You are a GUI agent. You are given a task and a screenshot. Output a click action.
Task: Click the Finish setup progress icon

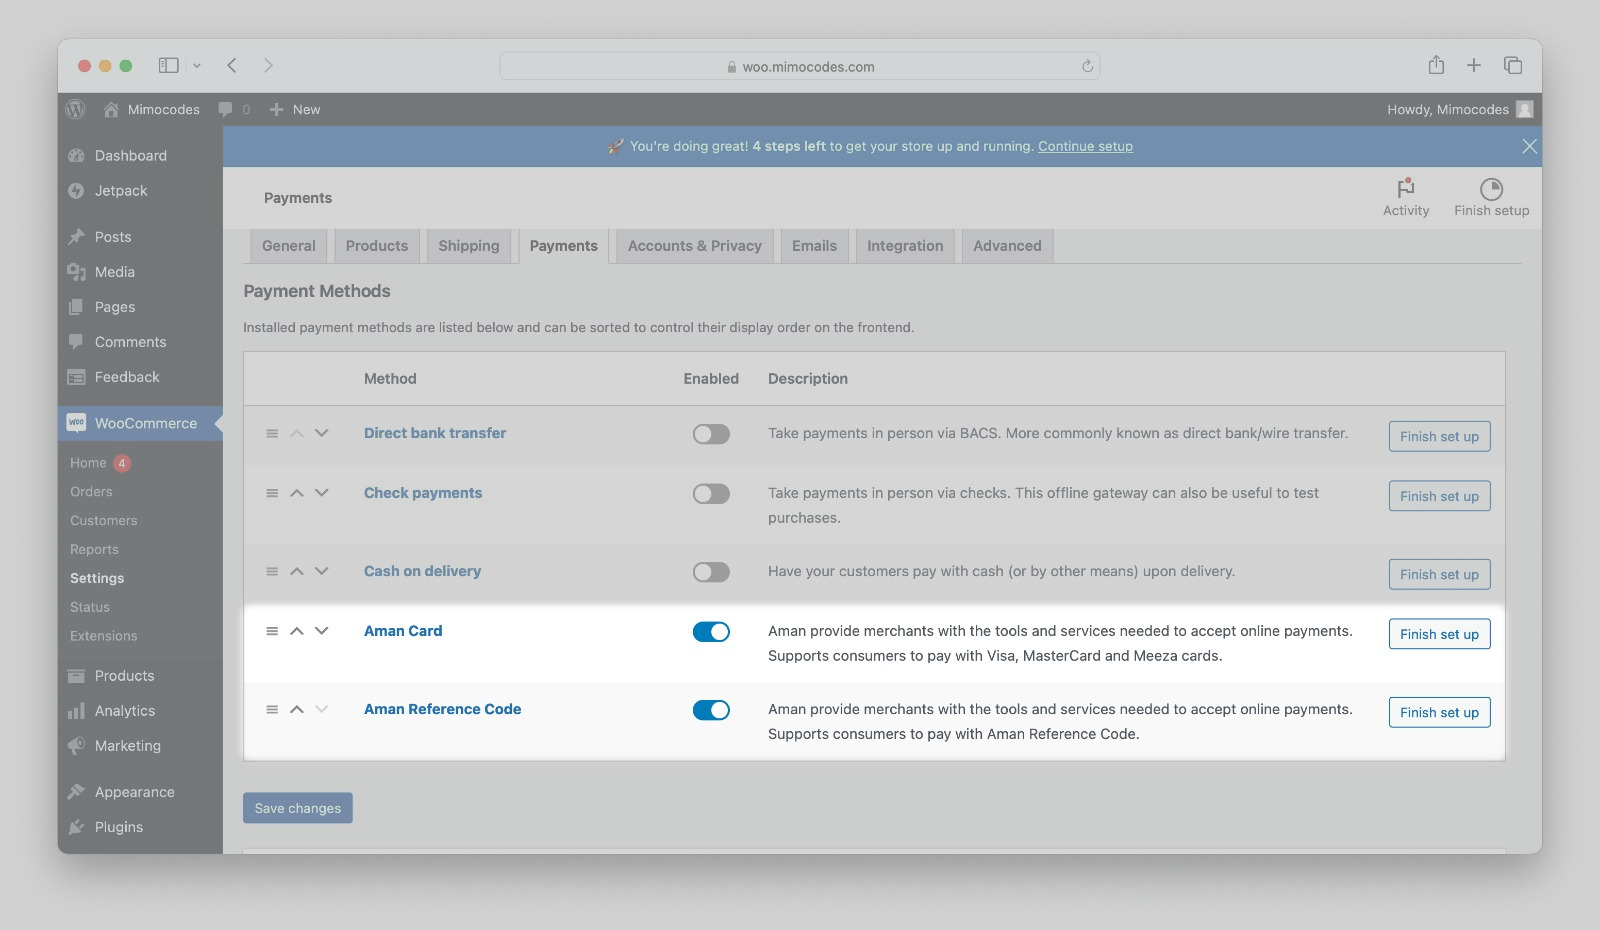click(x=1490, y=189)
